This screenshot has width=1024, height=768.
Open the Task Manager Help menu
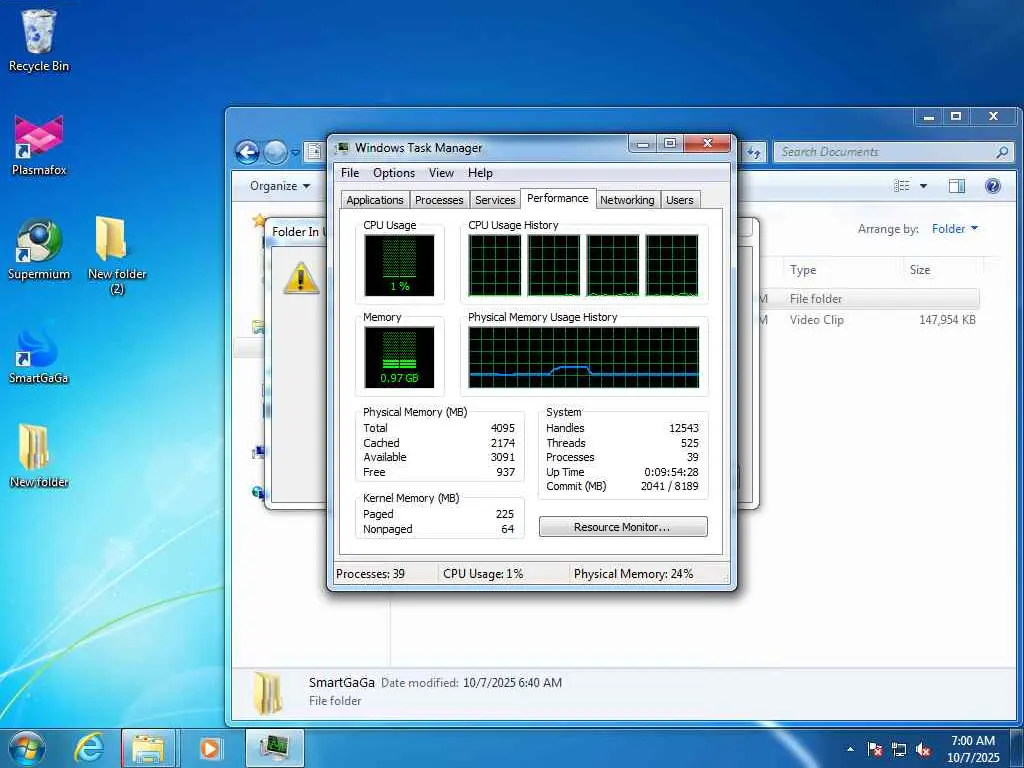480,173
